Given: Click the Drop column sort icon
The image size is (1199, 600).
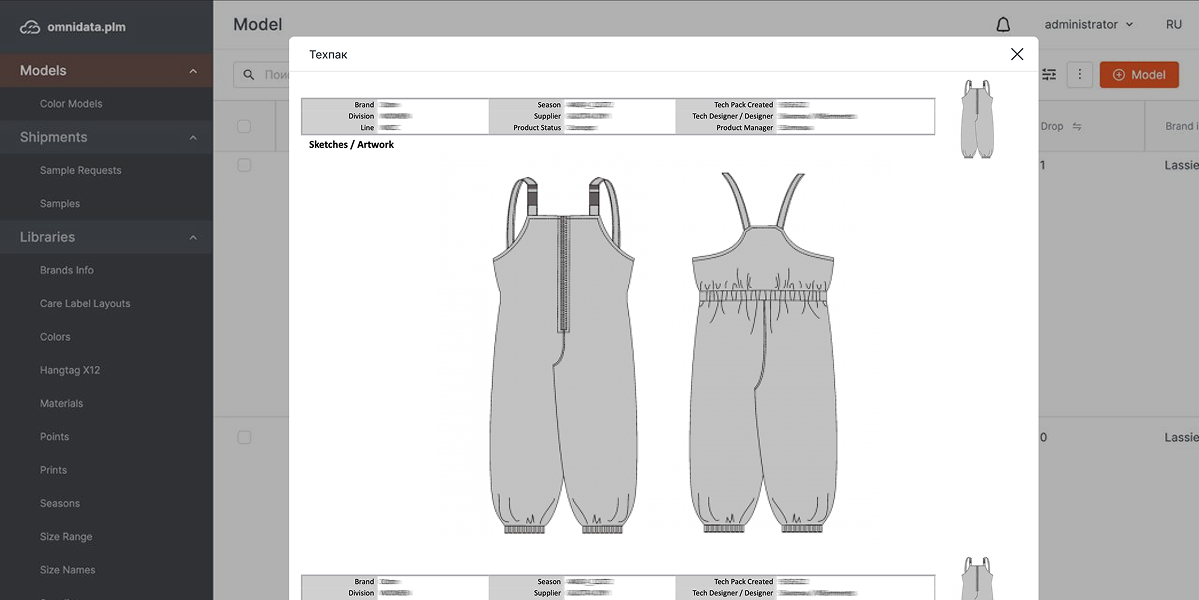Looking at the screenshot, I should [1077, 127].
